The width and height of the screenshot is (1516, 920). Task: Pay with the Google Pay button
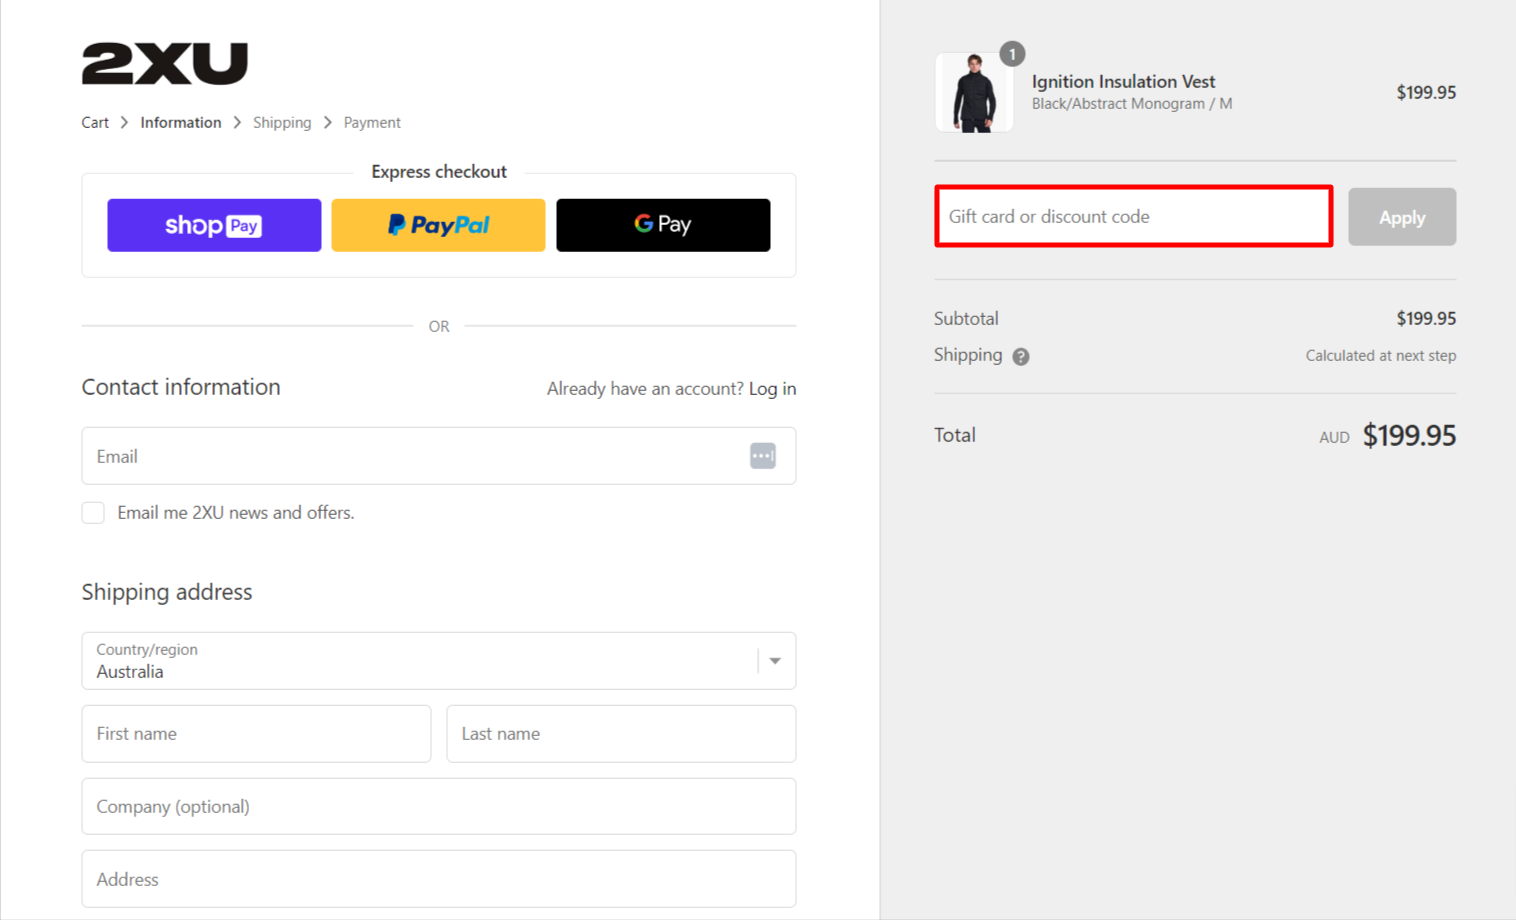coord(663,225)
